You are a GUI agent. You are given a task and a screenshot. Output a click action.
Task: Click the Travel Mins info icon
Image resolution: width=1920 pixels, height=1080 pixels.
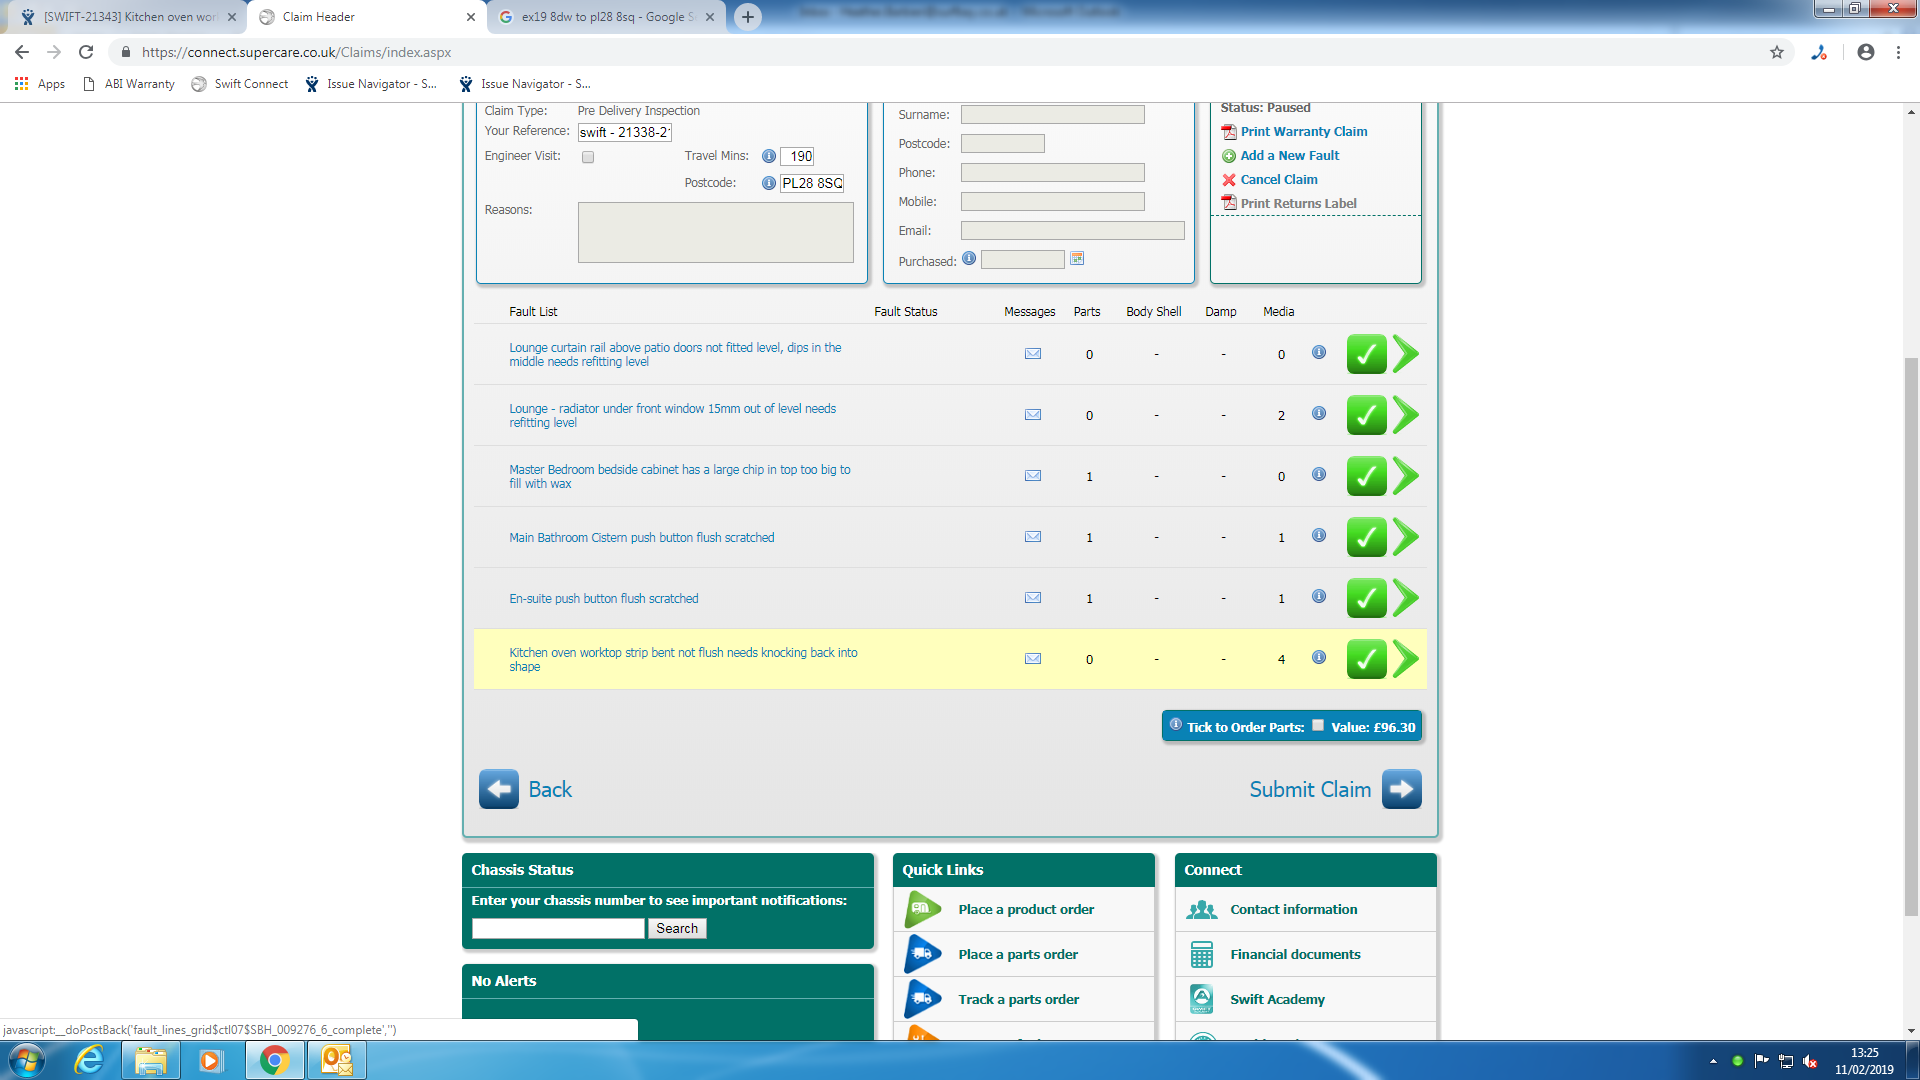point(769,156)
